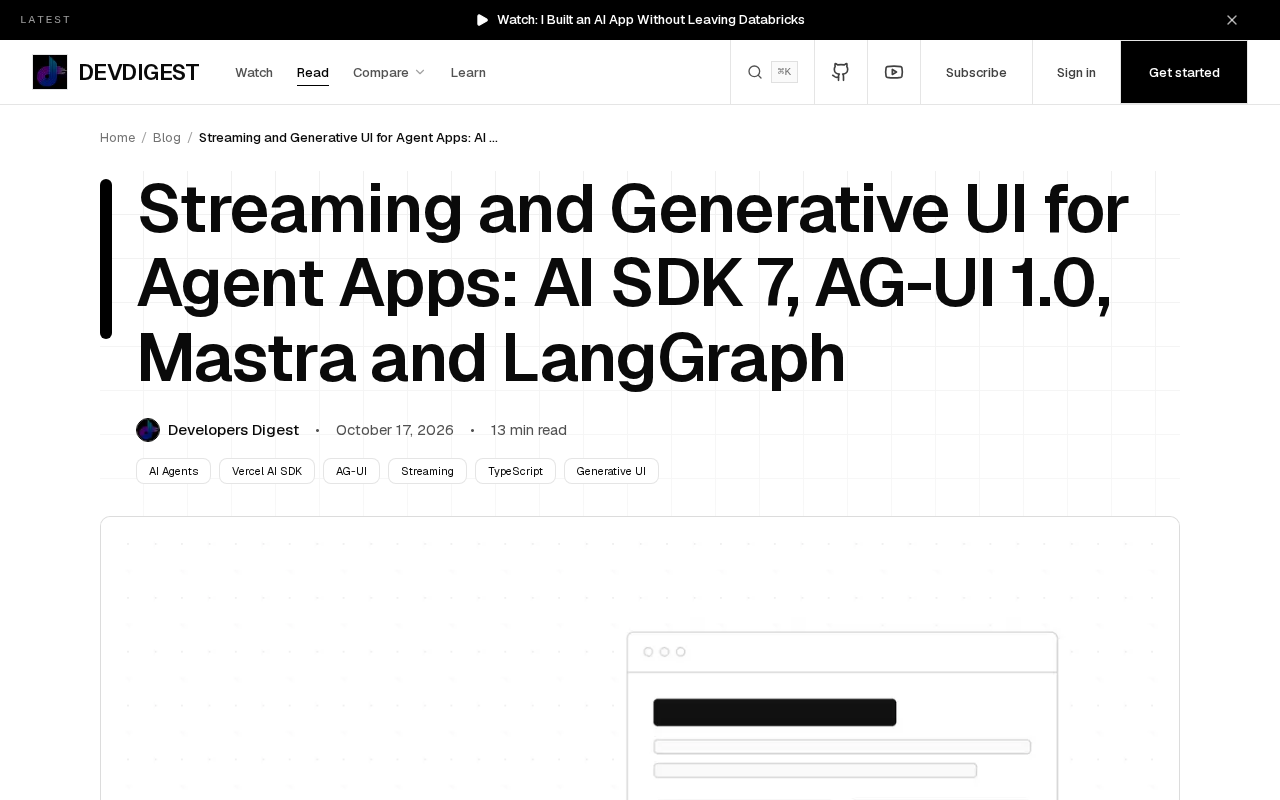Click the DEVDIGEST brand name

pos(139,72)
